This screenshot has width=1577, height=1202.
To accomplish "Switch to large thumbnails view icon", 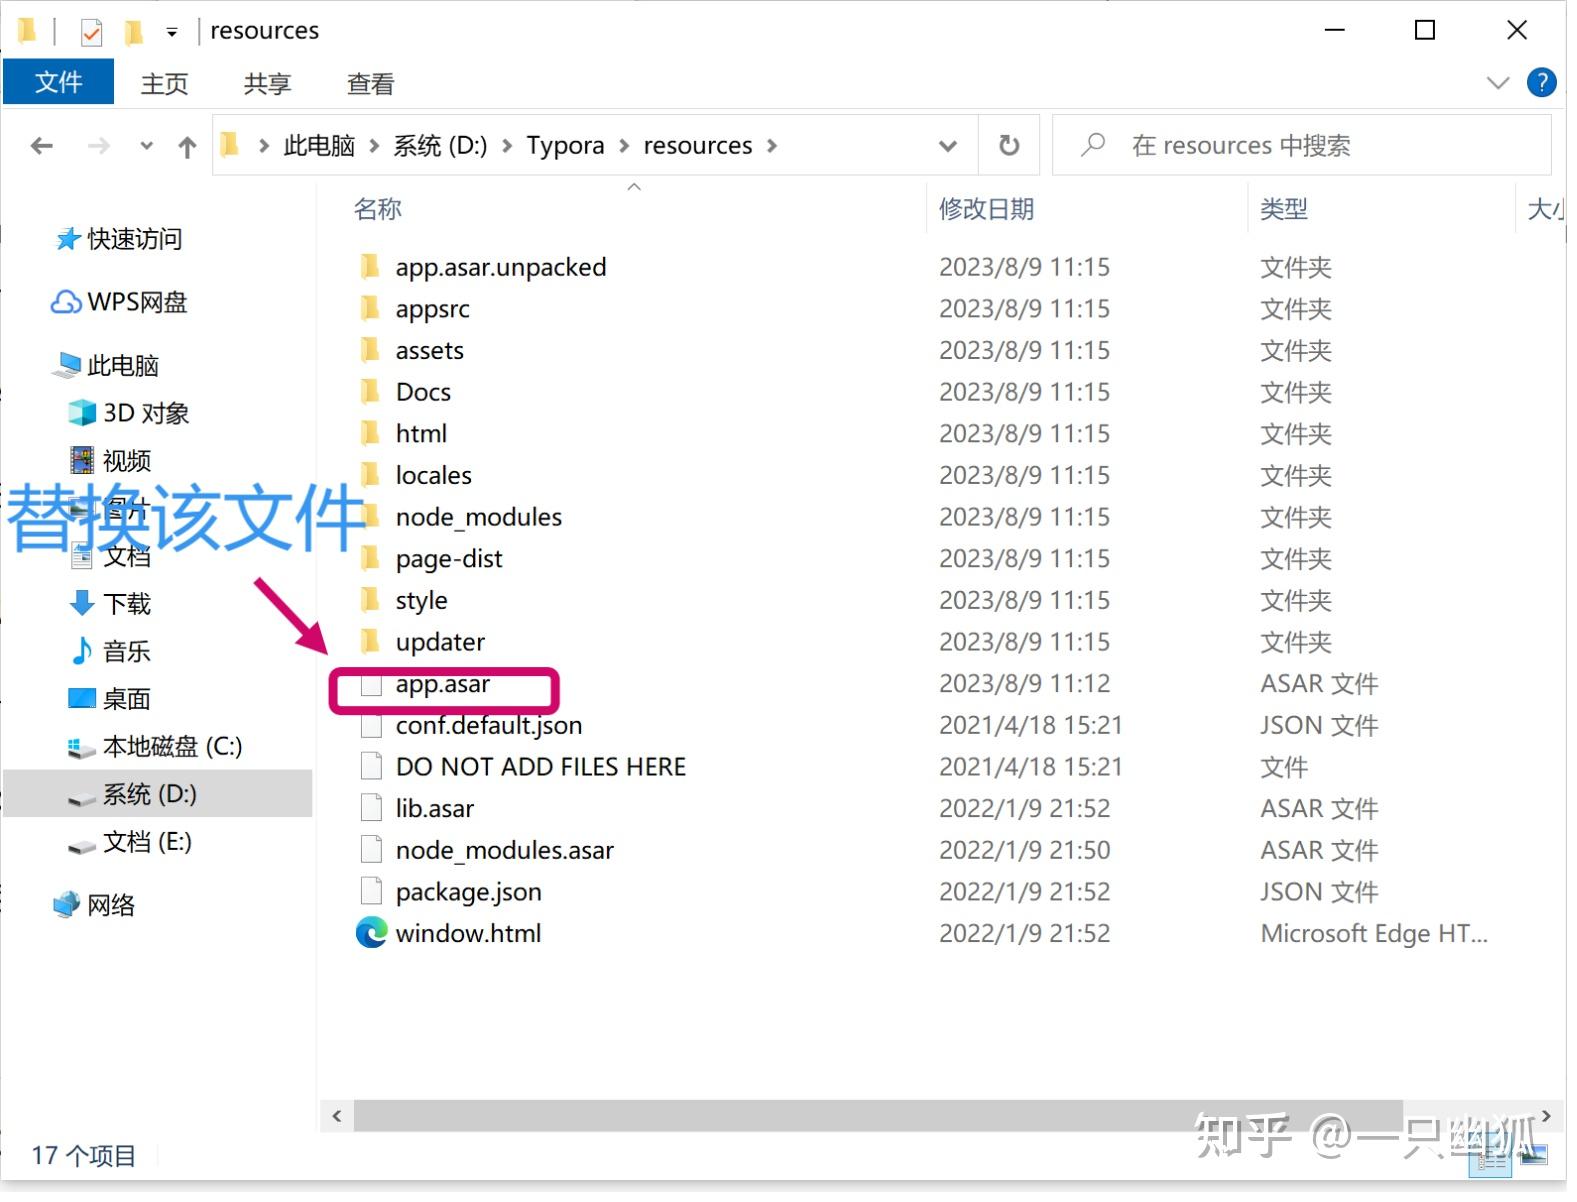I will tap(1533, 1156).
